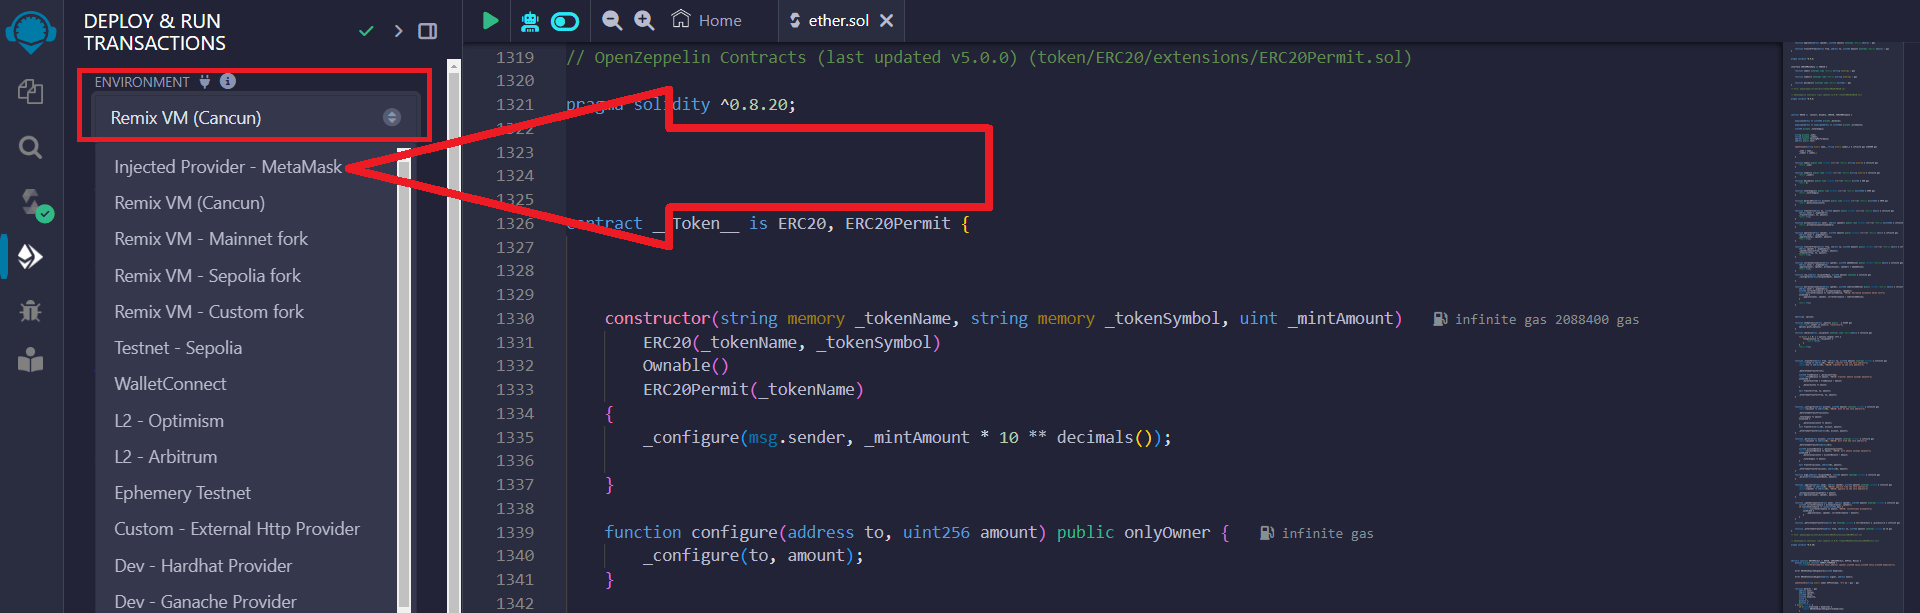
Task: Select WalletConnect option
Action: tap(170, 384)
